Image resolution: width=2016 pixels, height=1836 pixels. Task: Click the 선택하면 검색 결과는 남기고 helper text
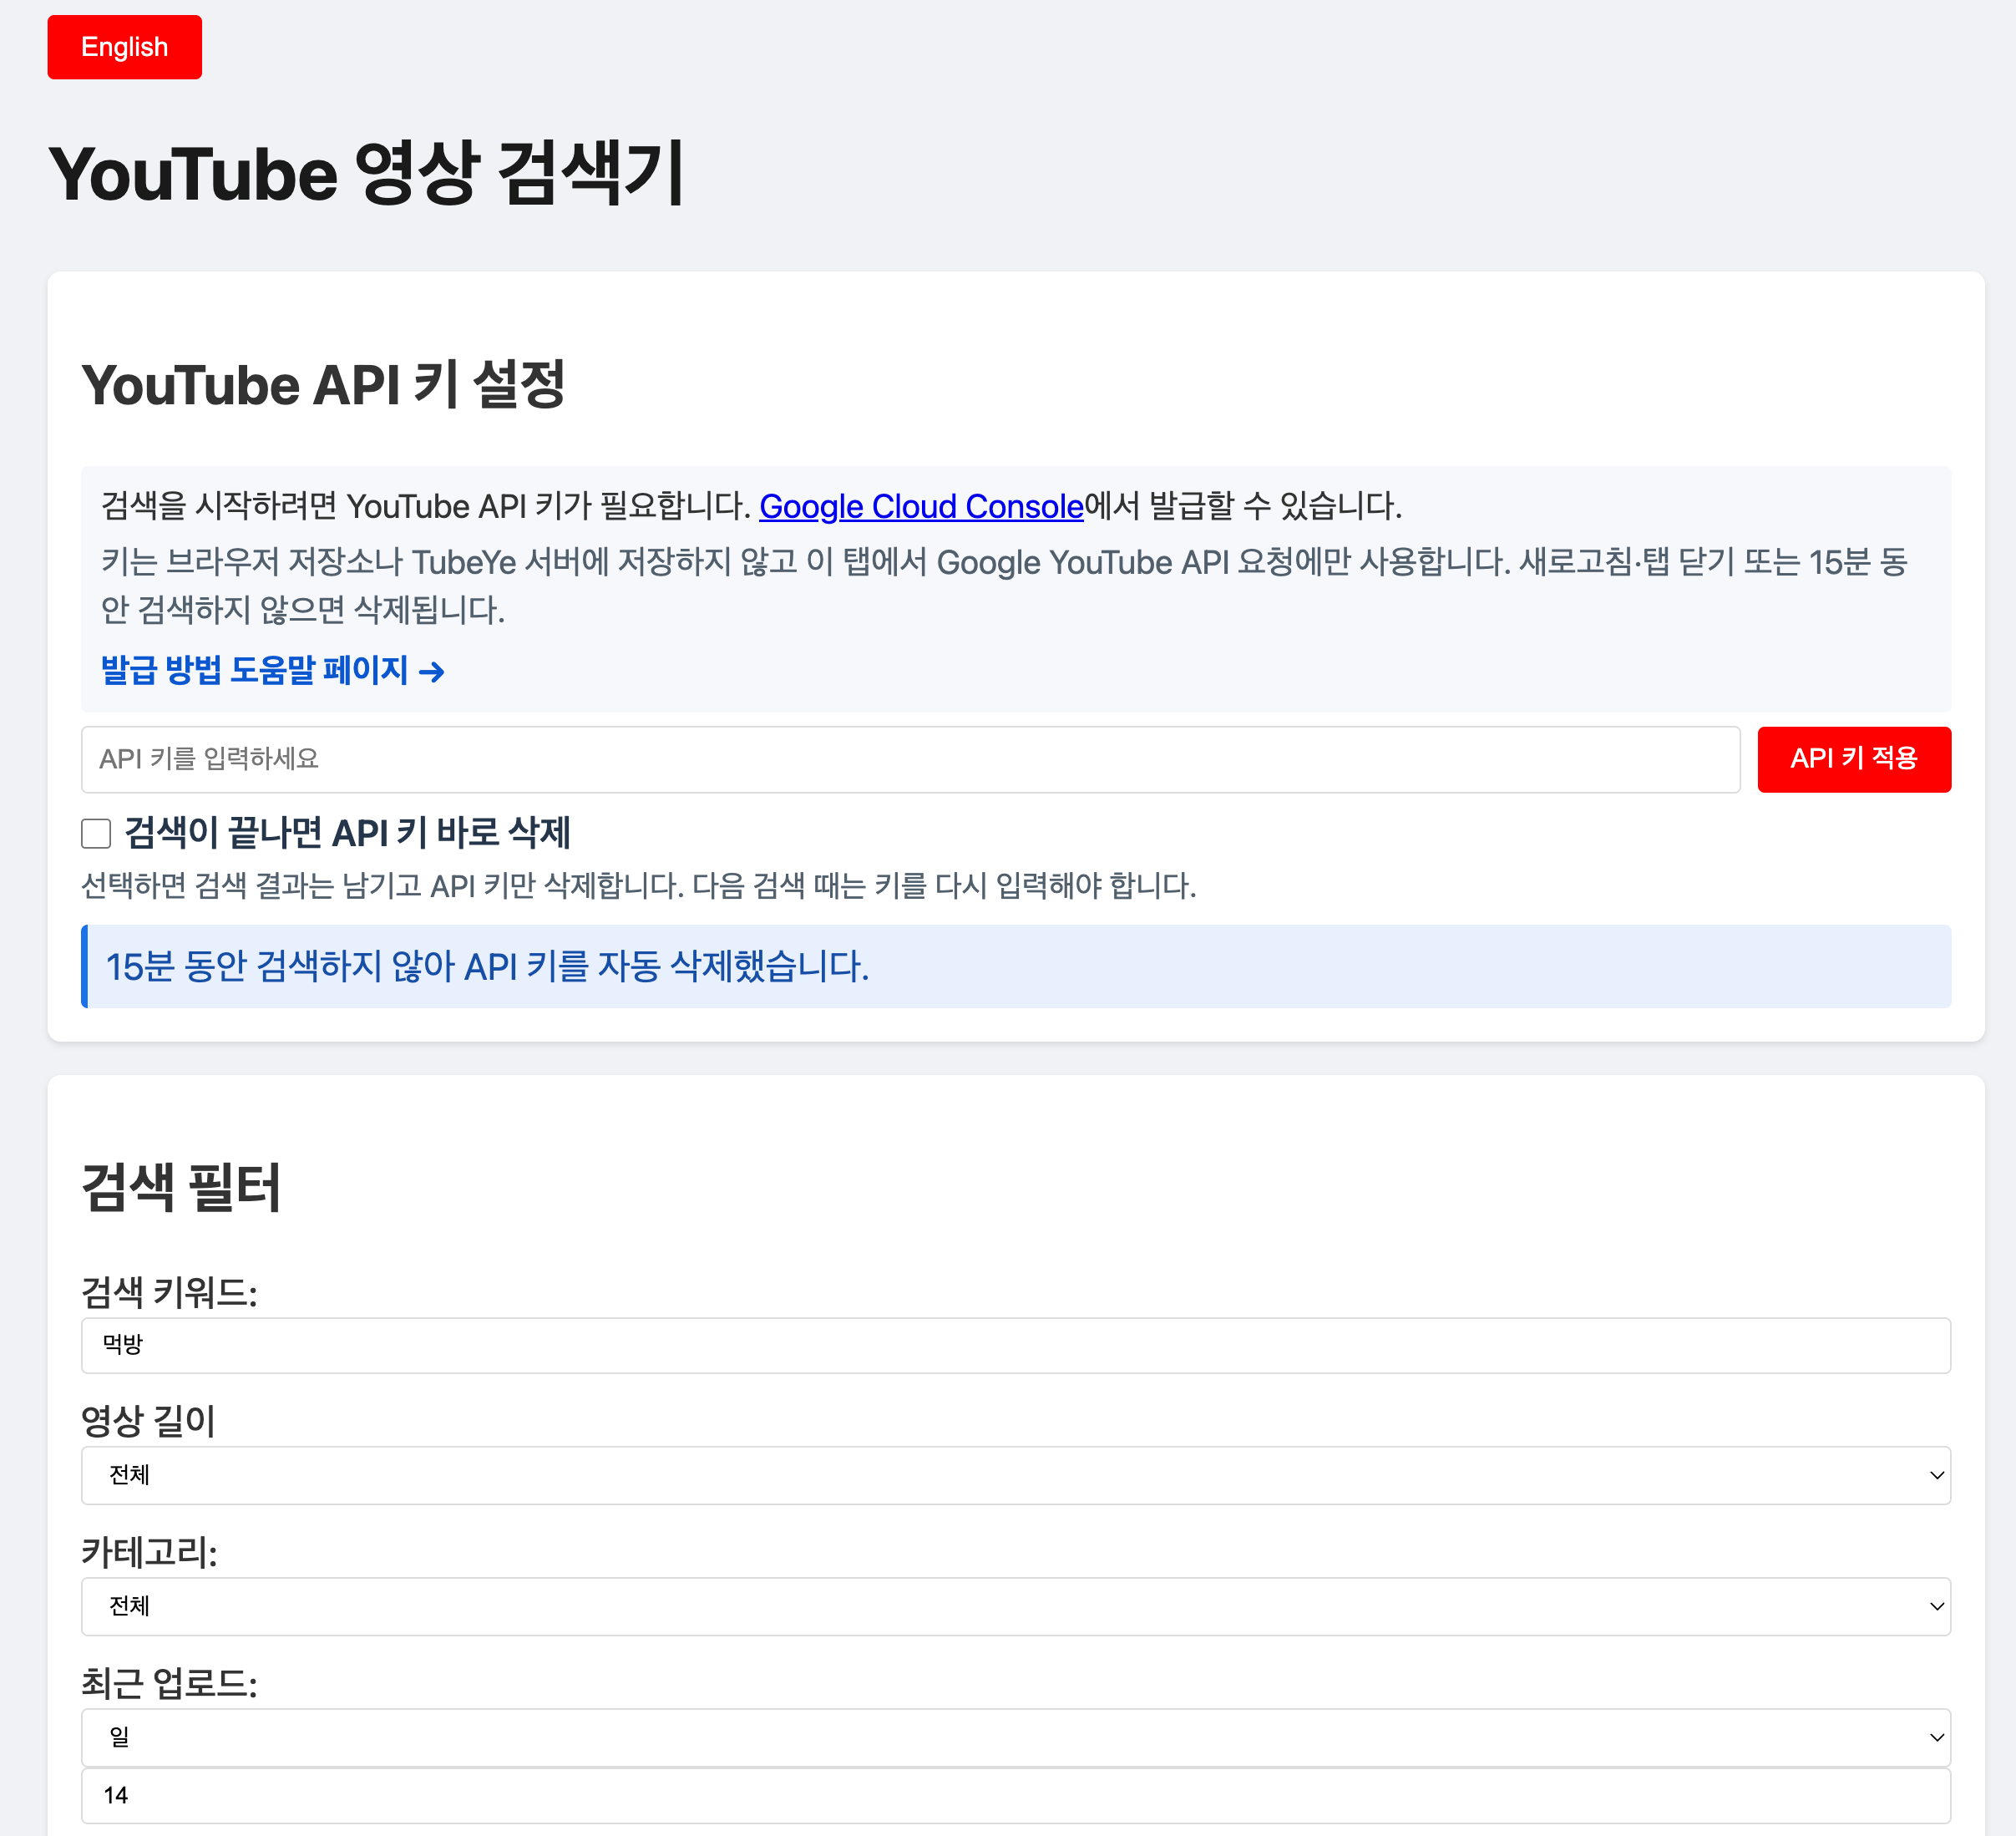638,885
